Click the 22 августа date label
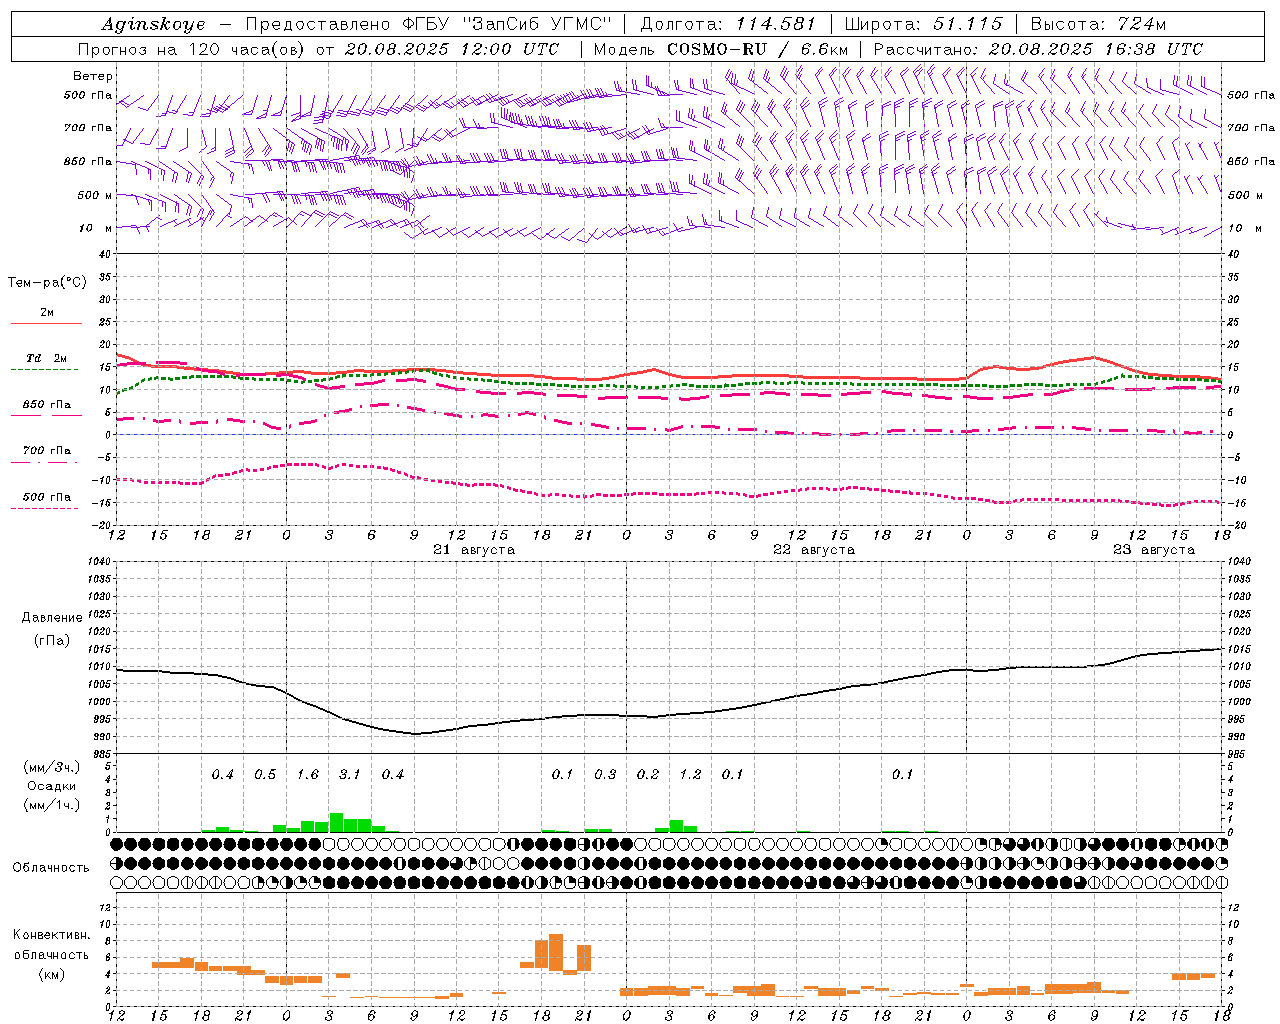This screenshot has height=1024, width=1280. click(814, 550)
